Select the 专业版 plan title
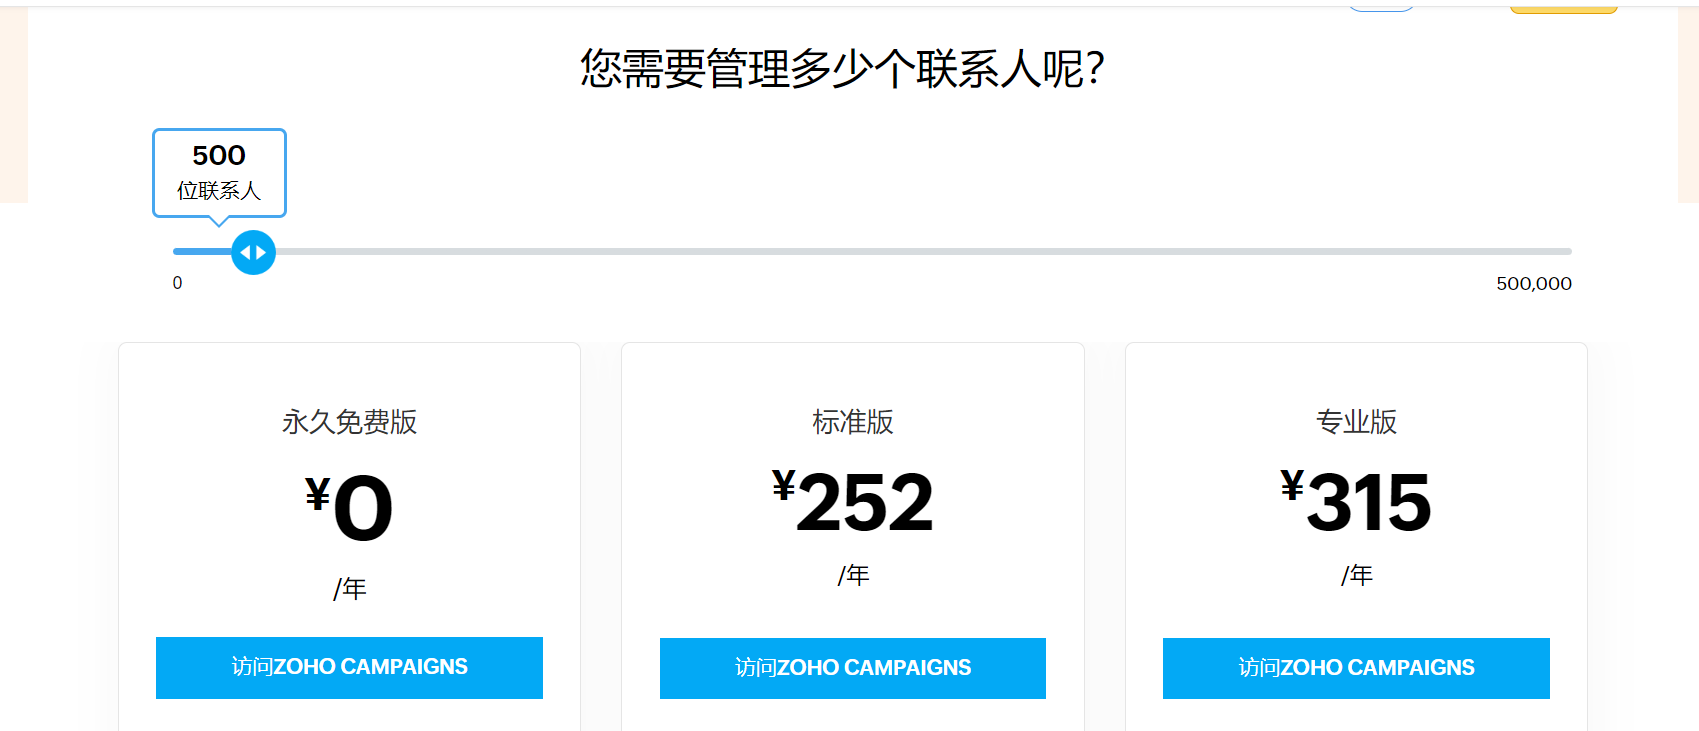The height and width of the screenshot is (731, 1699). click(1356, 422)
